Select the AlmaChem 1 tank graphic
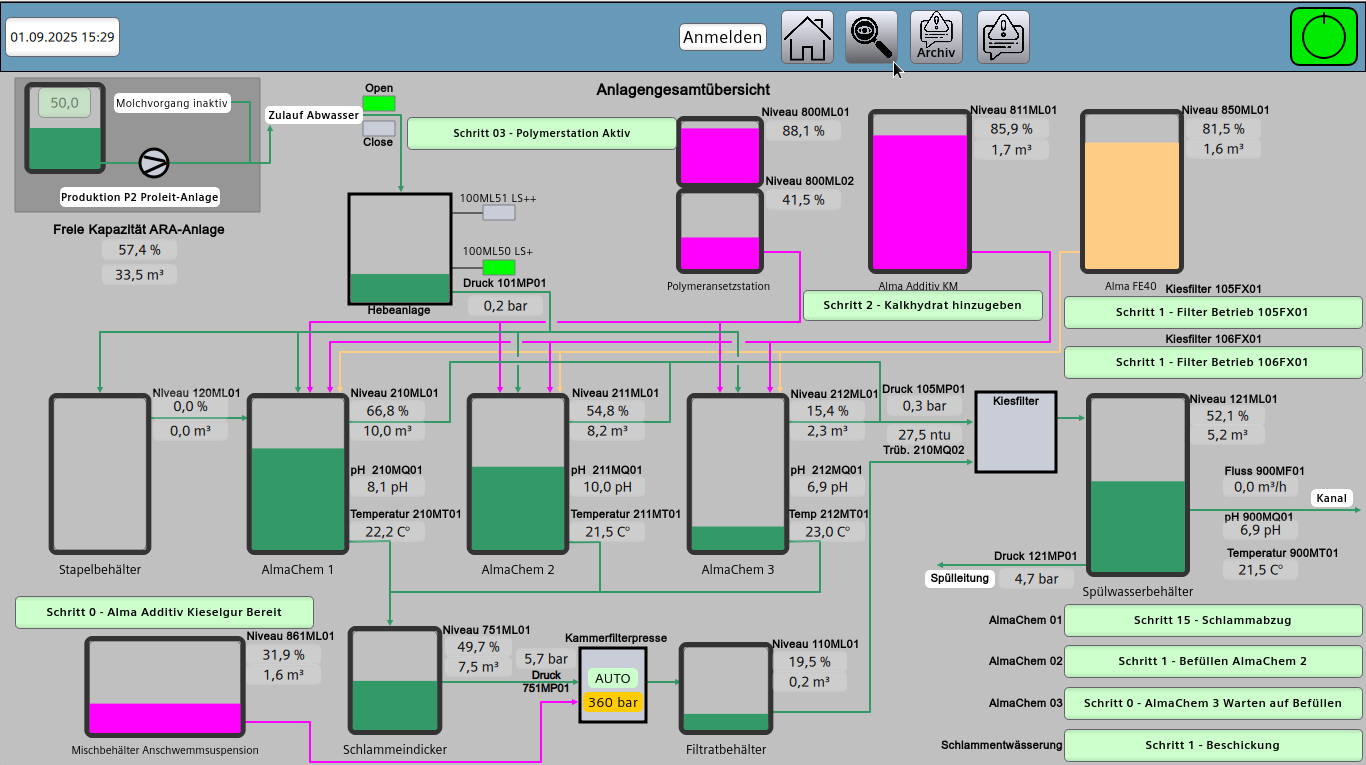1366x765 pixels. tap(297, 474)
